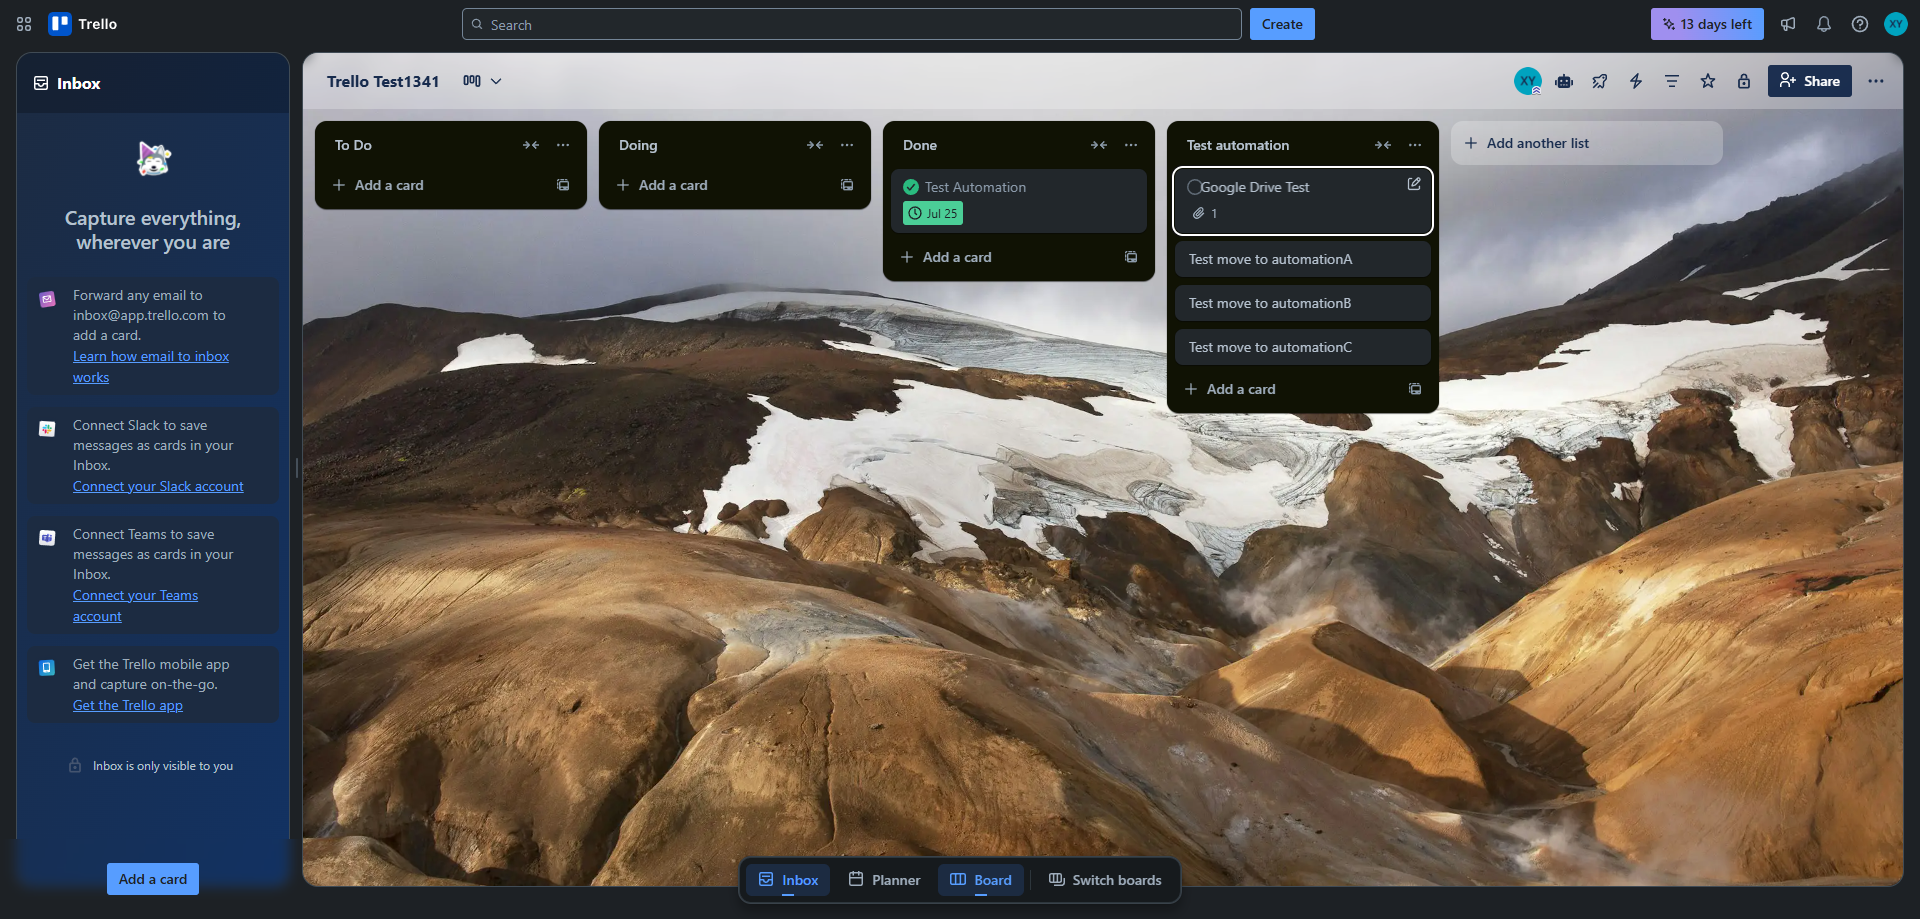The width and height of the screenshot is (1920, 919).
Task: Open the board view switcher dropdown
Action: coord(482,81)
